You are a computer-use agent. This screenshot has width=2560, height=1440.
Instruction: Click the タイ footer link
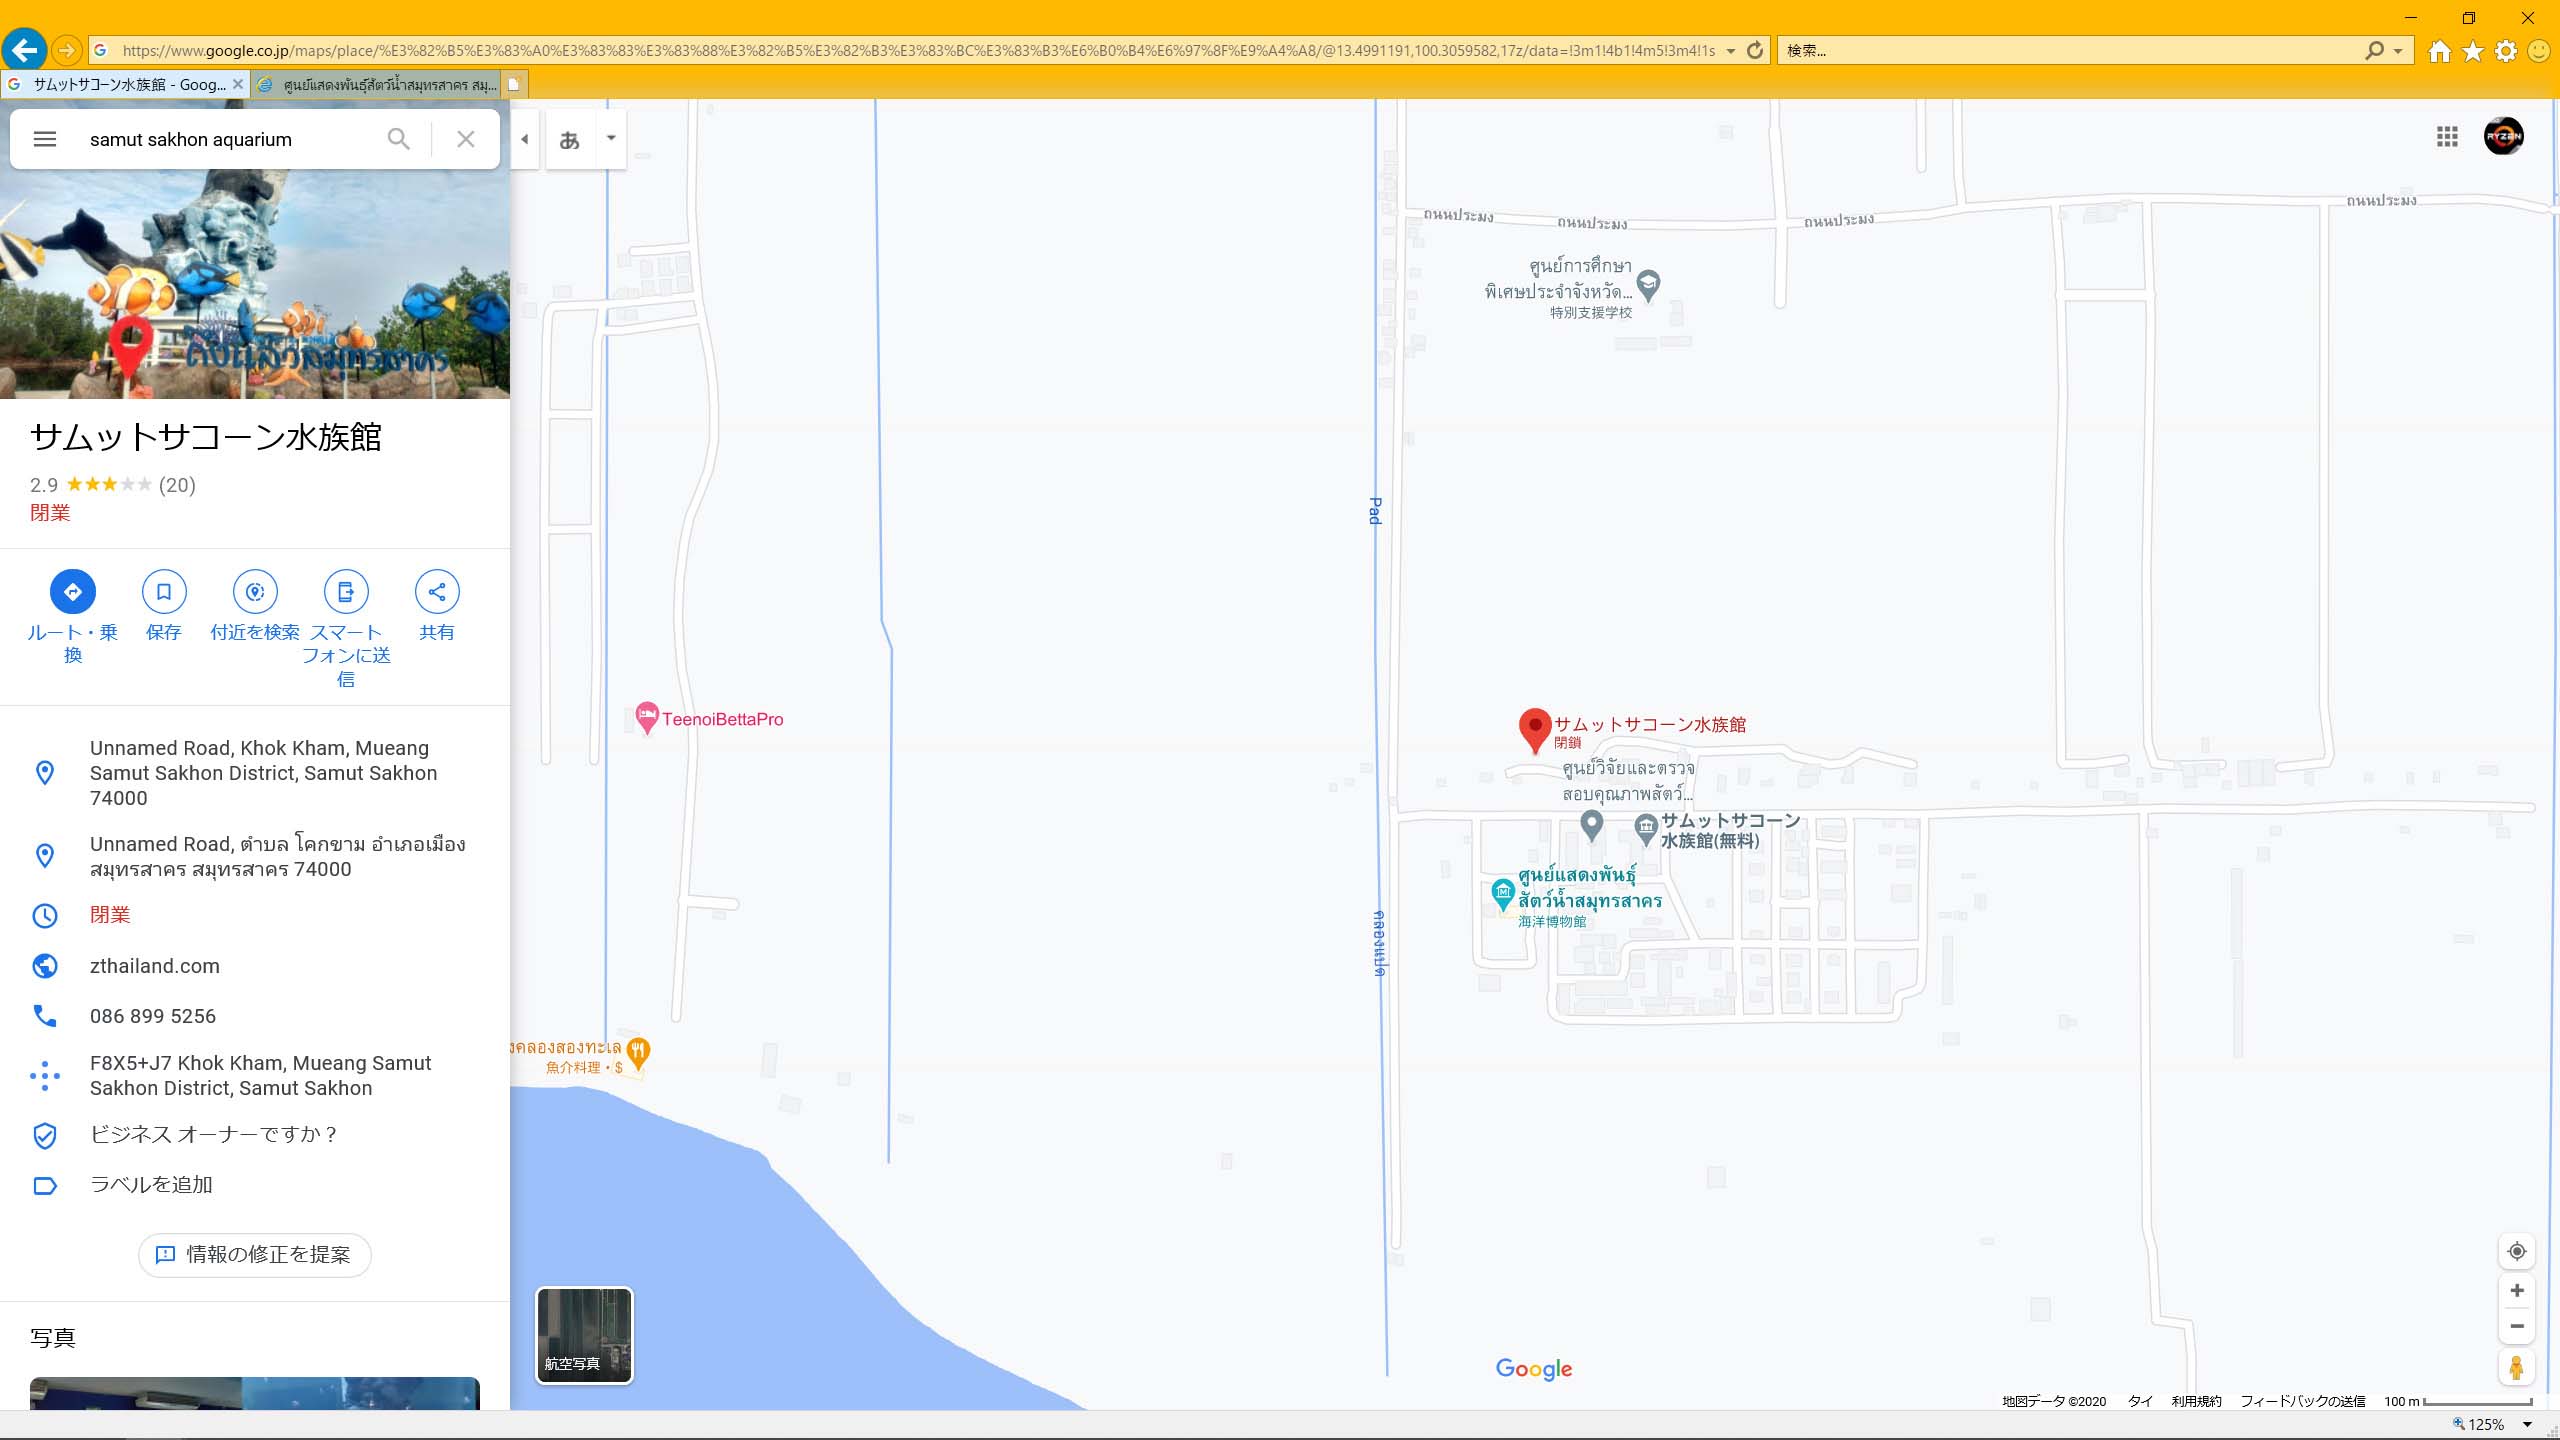pyautogui.click(x=2140, y=1401)
